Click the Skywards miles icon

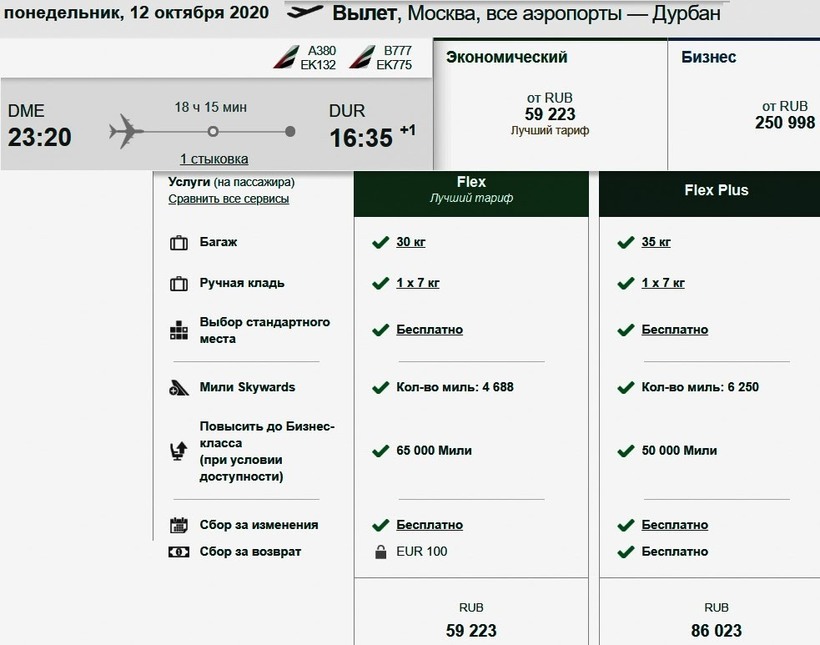[x=179, y=388]
